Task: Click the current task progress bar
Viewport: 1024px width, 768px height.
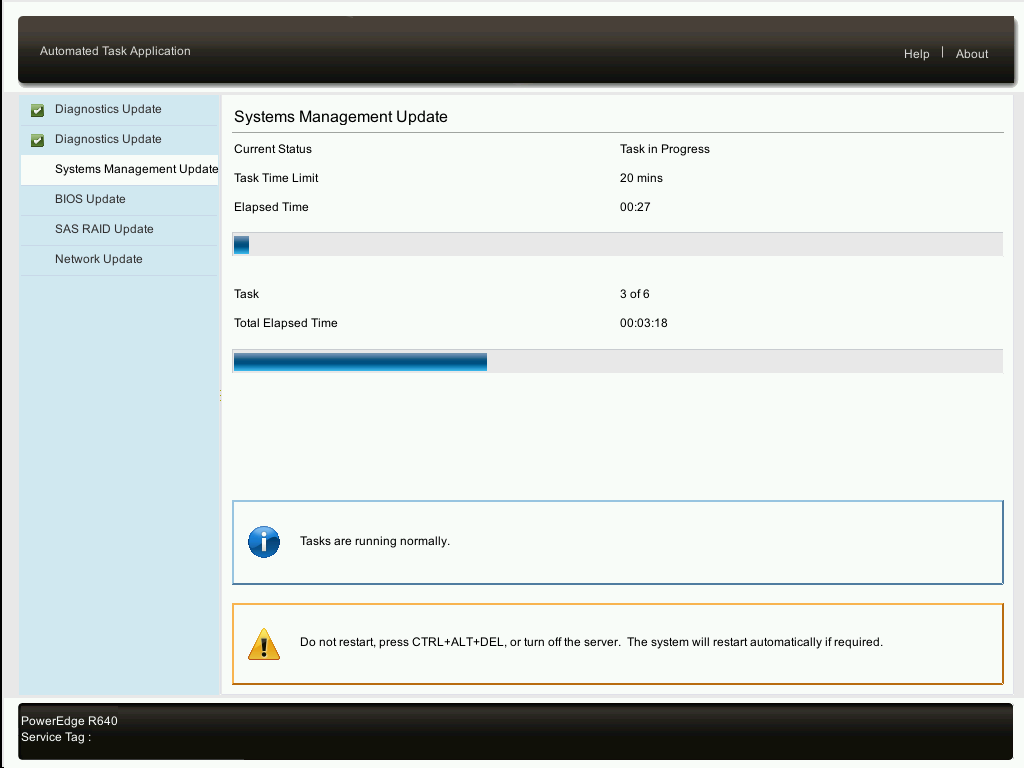Action: point(617,243)
